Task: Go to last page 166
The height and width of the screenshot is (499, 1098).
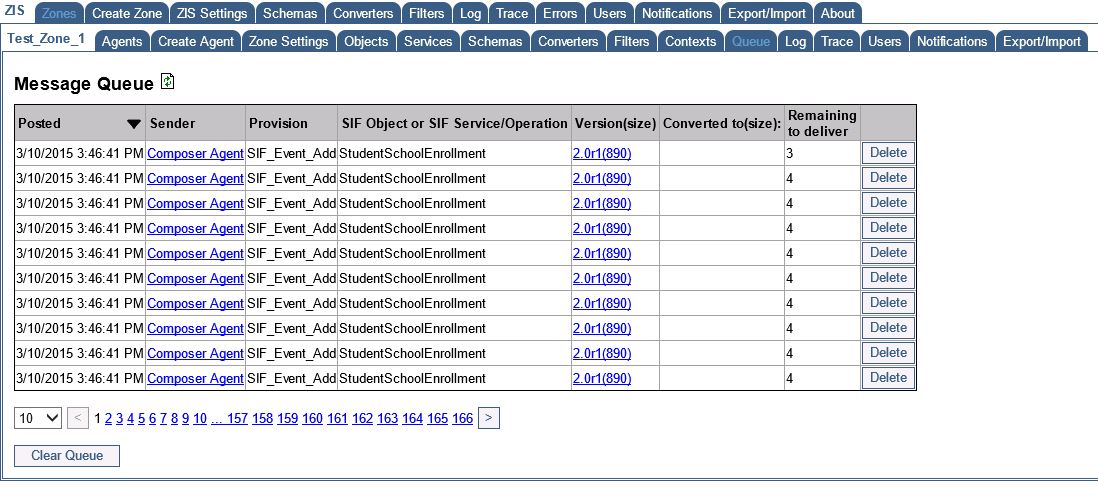Action: [x=462, y=419]
